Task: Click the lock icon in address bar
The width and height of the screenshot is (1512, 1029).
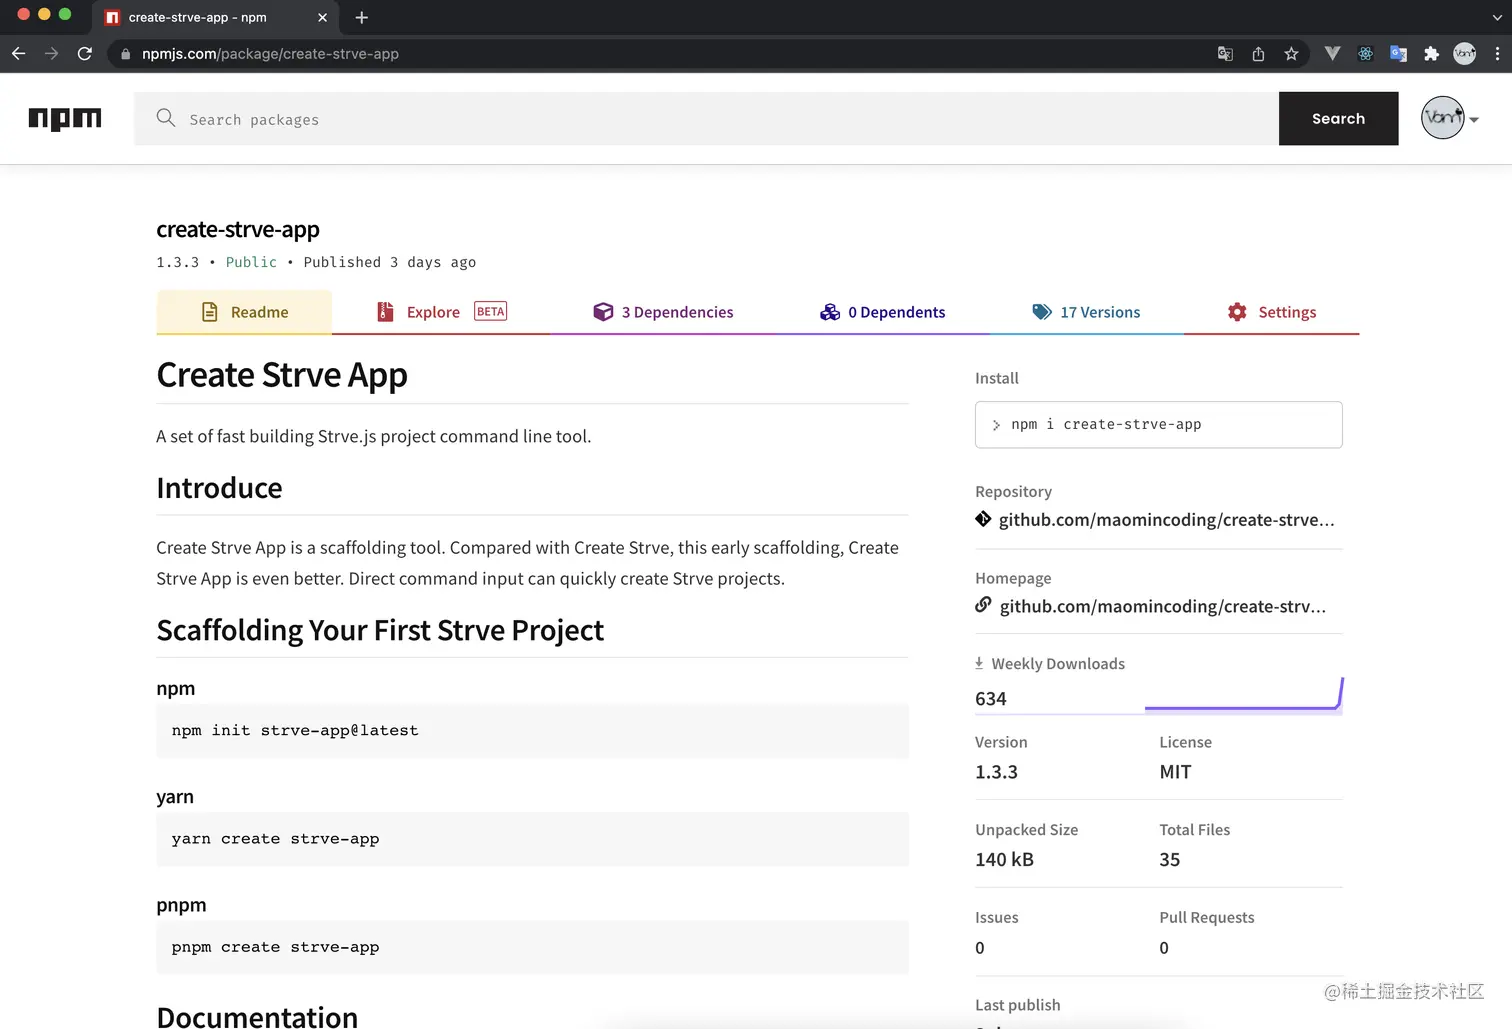Action: [x=125, y=54]
